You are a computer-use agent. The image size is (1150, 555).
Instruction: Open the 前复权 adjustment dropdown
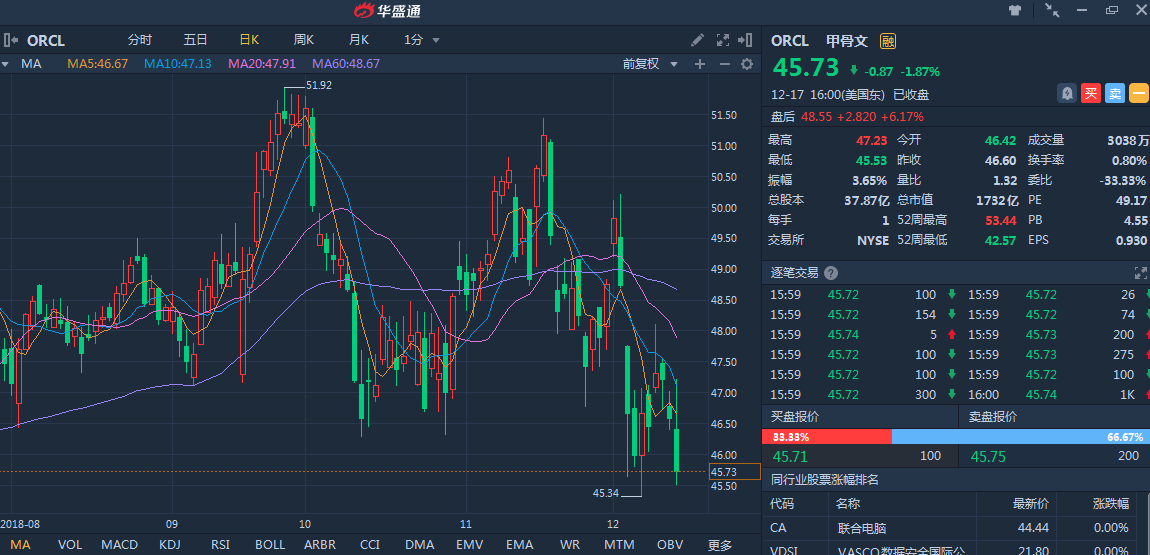[x=650, y=64]
